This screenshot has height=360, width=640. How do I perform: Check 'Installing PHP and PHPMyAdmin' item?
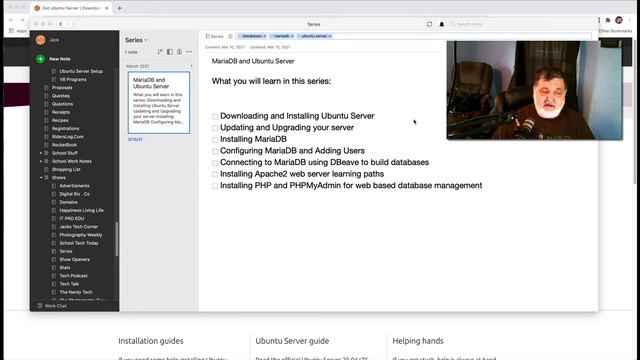click(215, 186)
